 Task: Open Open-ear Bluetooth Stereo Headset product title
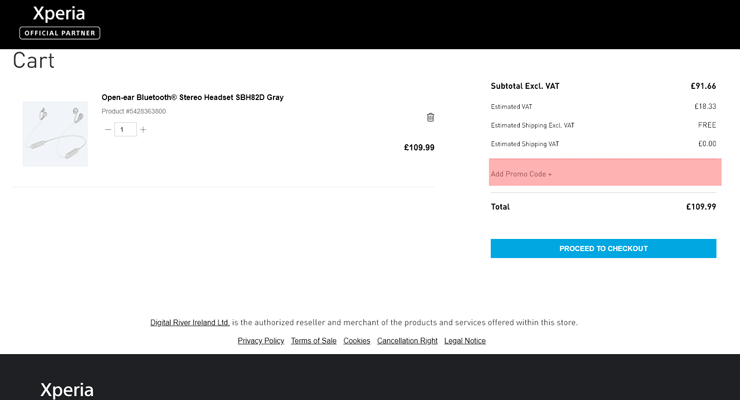193,97
